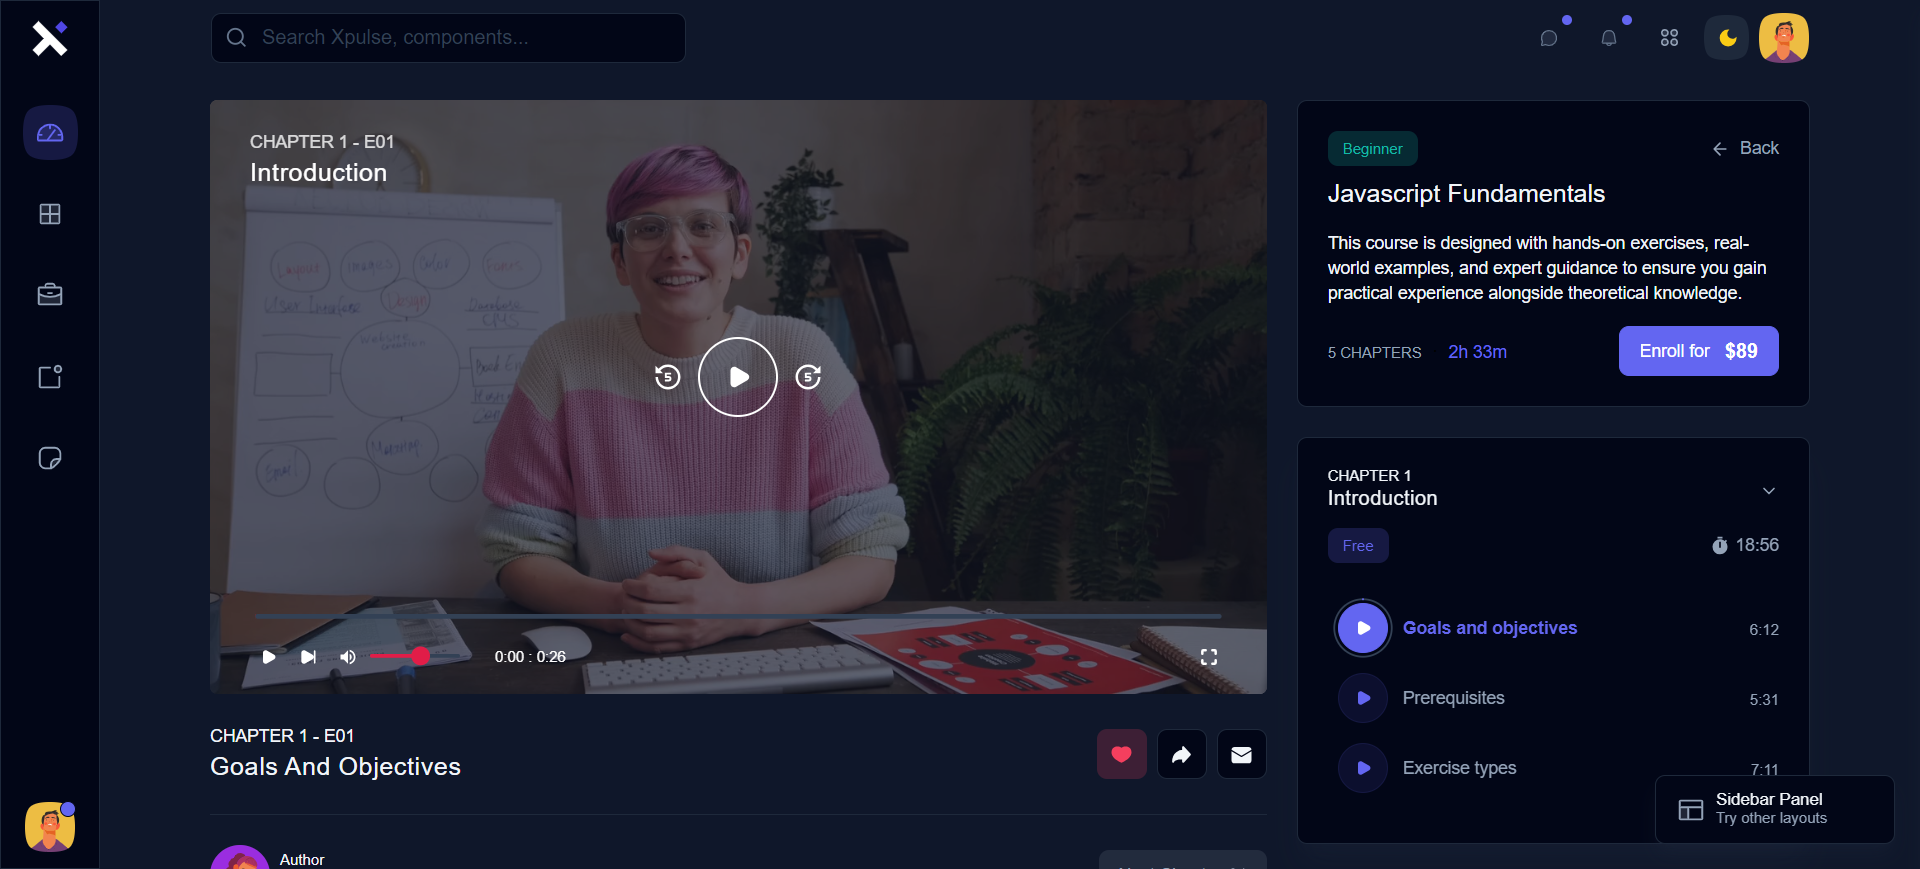
Task: Toggle the heart favorite button
Action: click(x=1121, y=755)
